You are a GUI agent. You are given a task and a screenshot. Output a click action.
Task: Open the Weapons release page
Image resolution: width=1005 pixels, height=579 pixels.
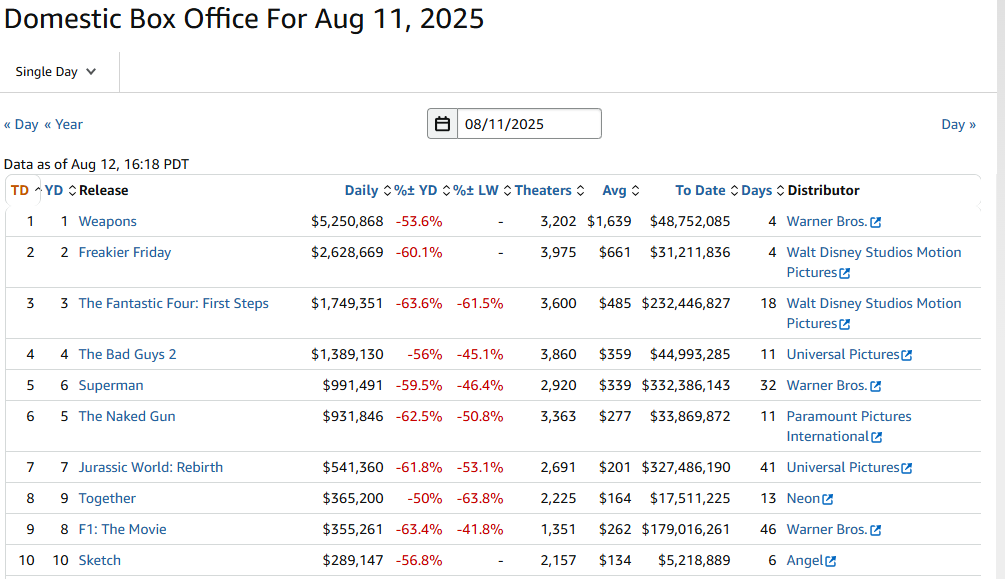pos(108,221)
